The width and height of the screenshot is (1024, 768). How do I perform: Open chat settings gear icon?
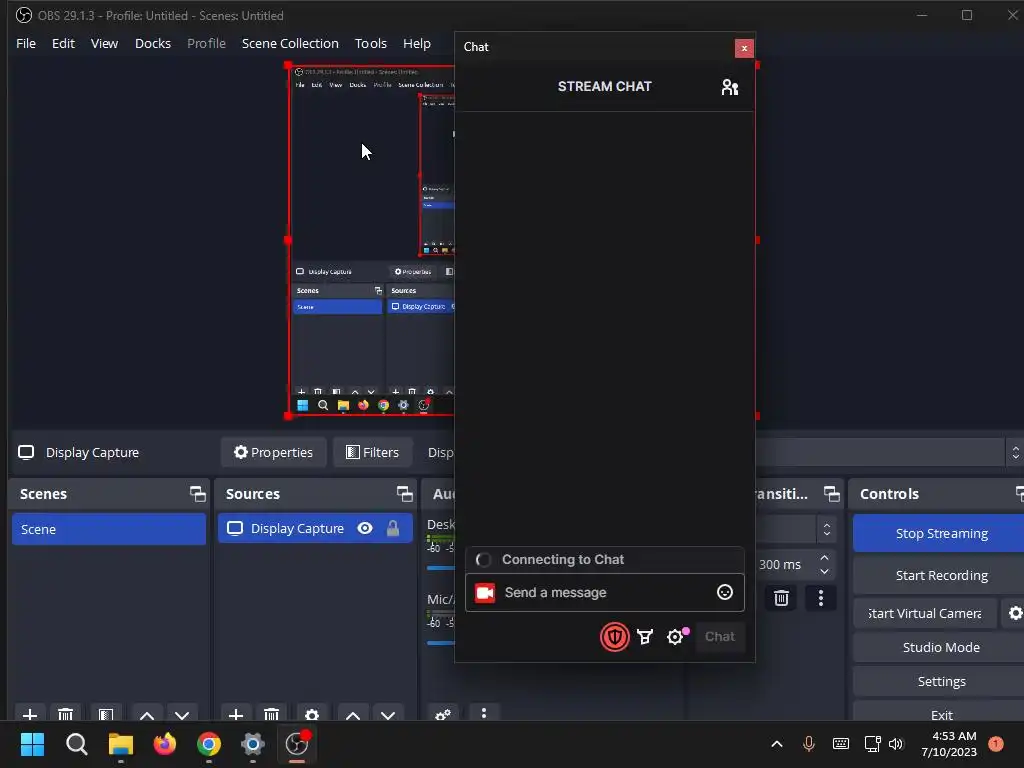pos(676,637)
